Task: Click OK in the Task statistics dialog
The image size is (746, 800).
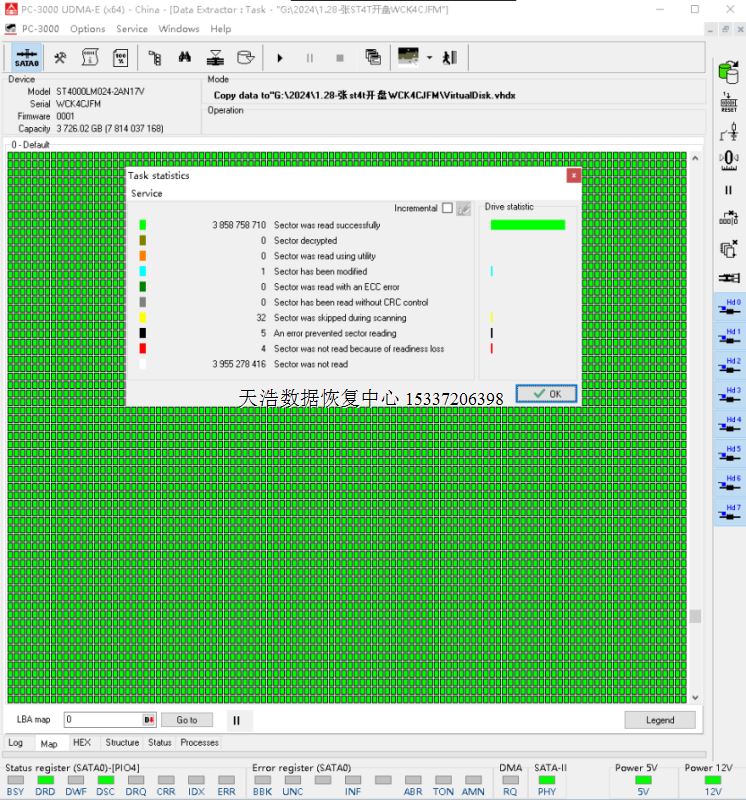Action: [x=546, y=394]
